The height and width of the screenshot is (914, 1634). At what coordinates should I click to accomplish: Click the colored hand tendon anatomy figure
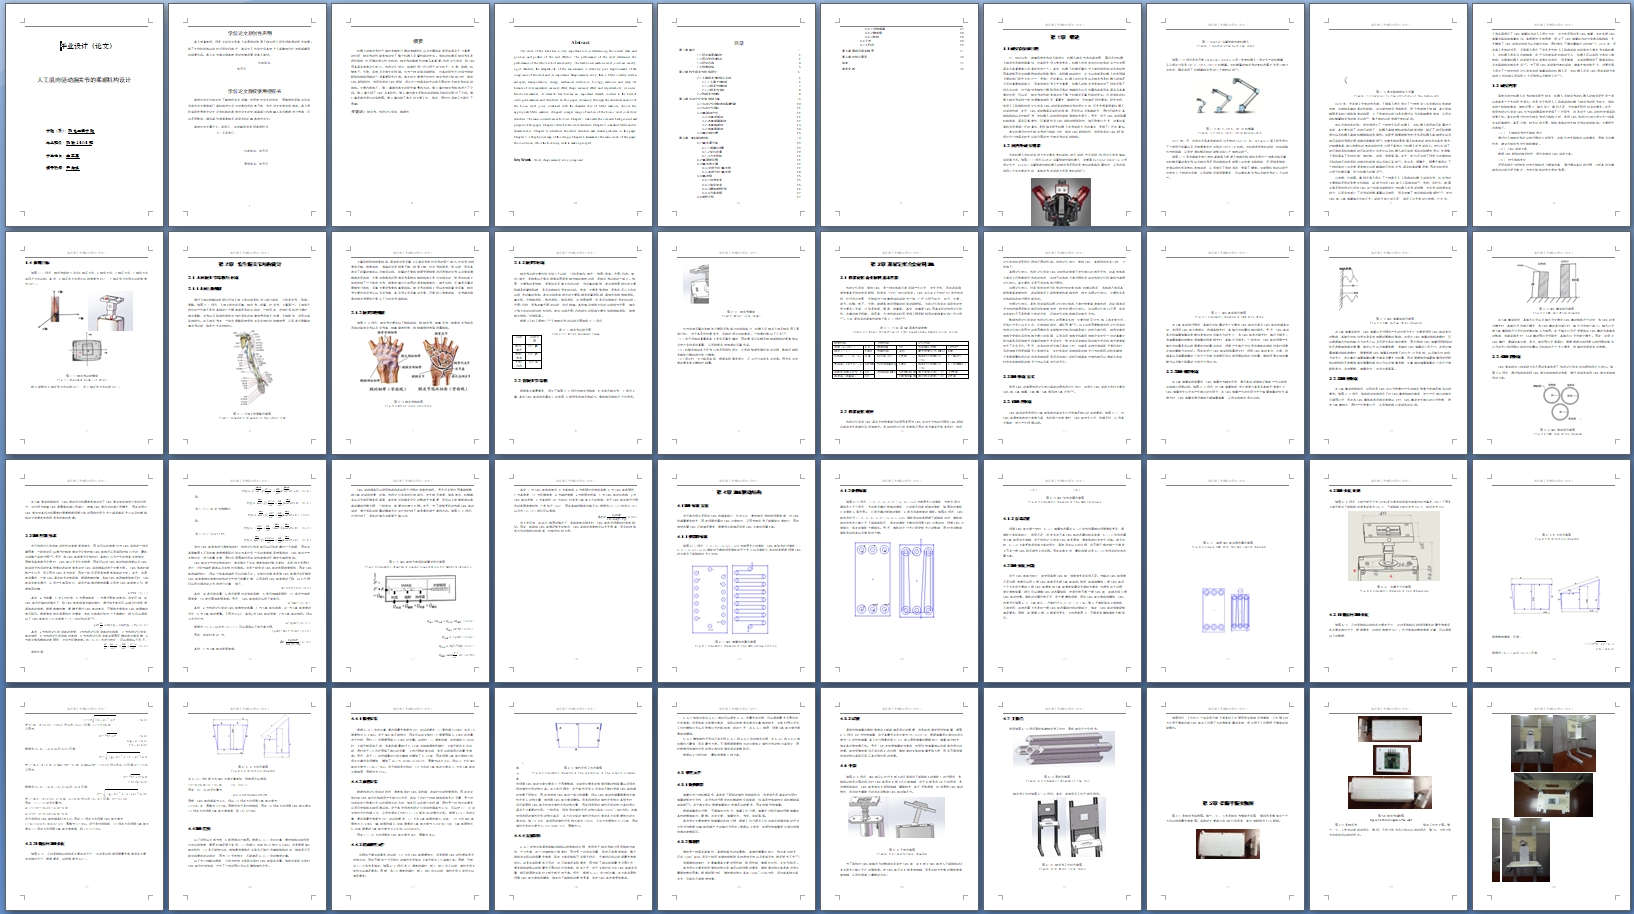click(x=418, y=360)
